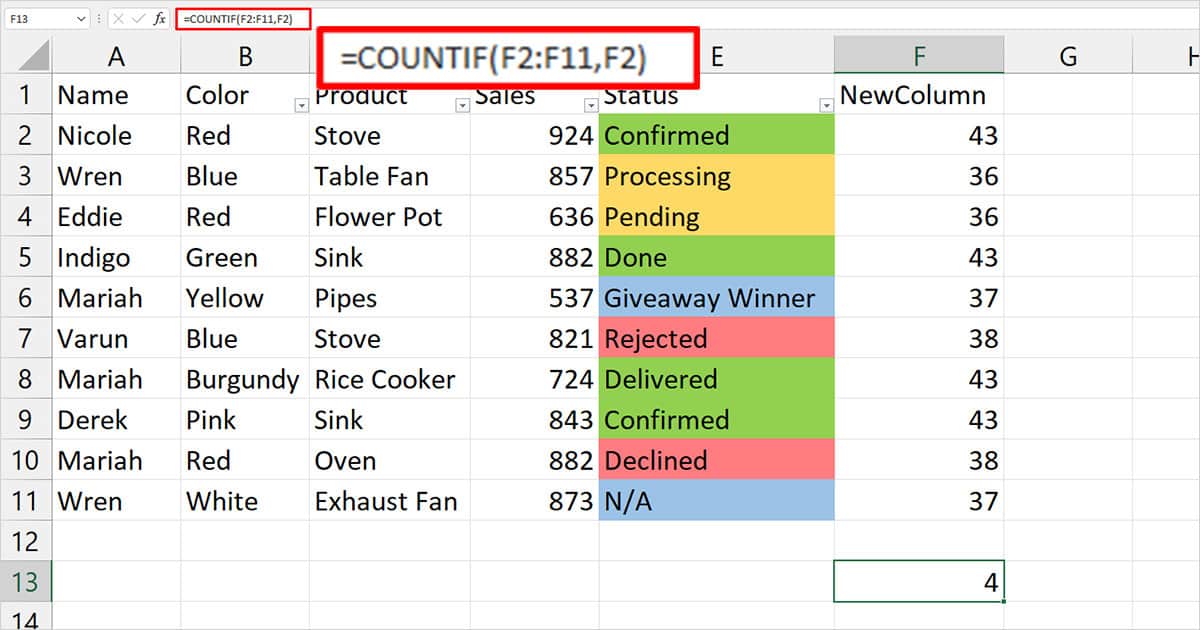Select the blue Giveaway Winner cell
Screen dimensions: 1200x630
coord(717,297)
